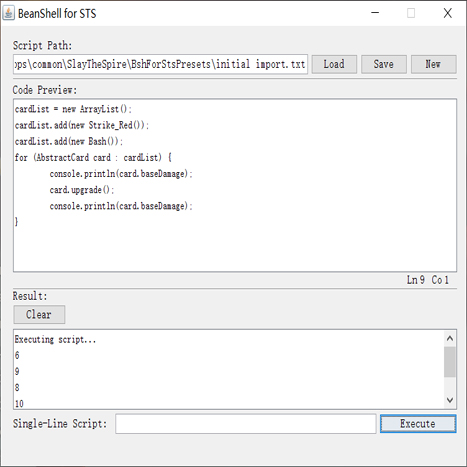Click the result scrollbar down arrow
This screenshot has width=467, height=467.
[x=450, y=400]
